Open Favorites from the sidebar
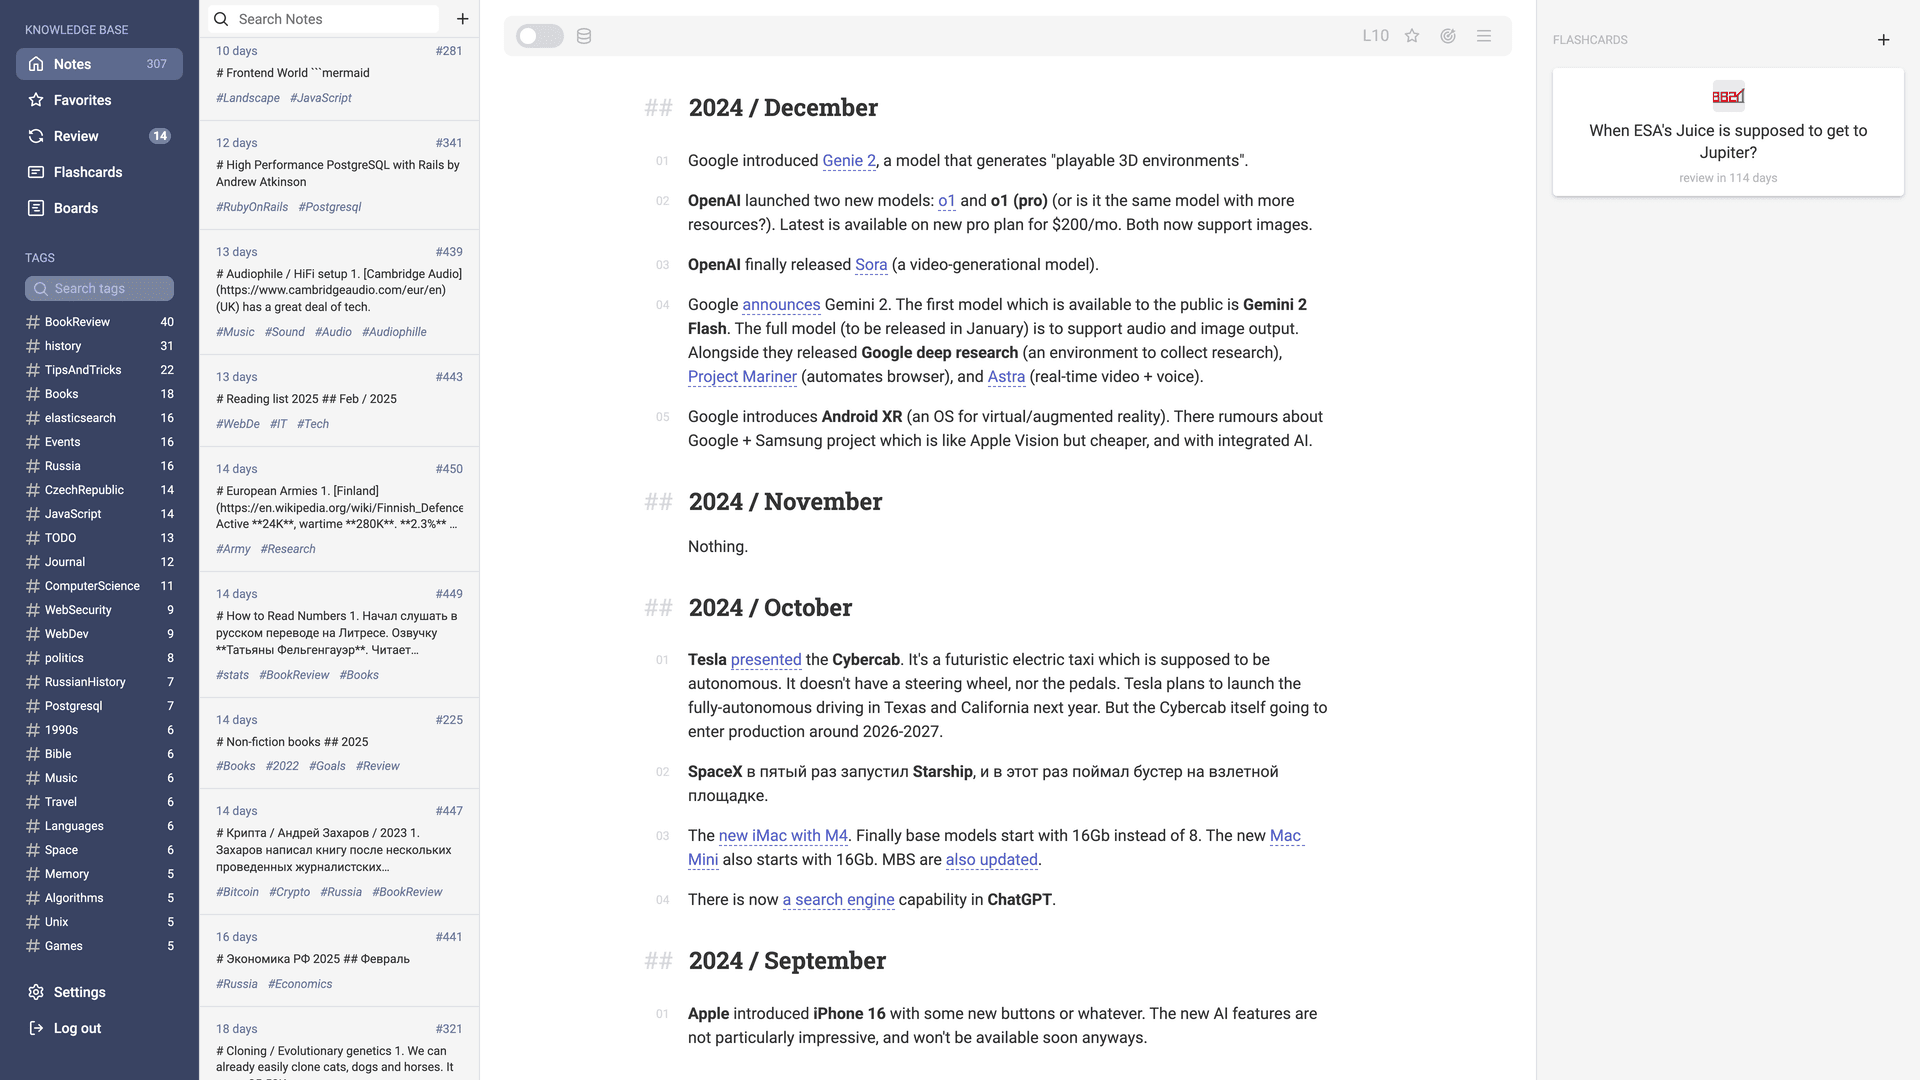 [x=99, y=100]
